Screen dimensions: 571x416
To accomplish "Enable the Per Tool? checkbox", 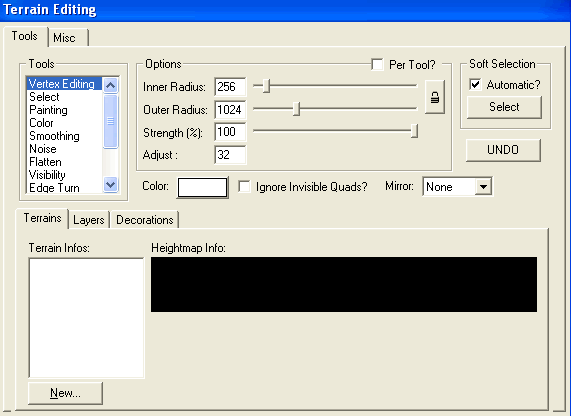I will click(x=377, y=64).
